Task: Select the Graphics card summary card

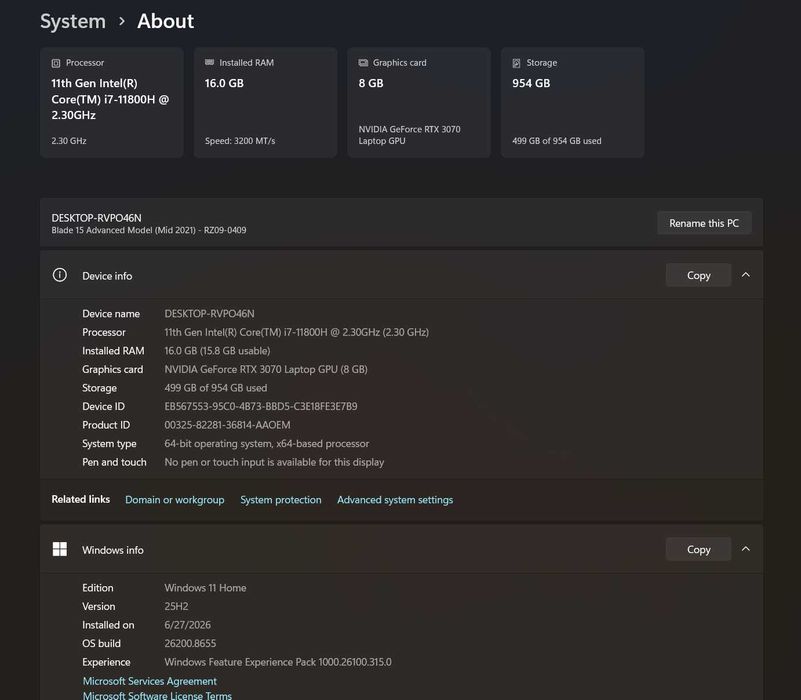Action: point(419,102)
